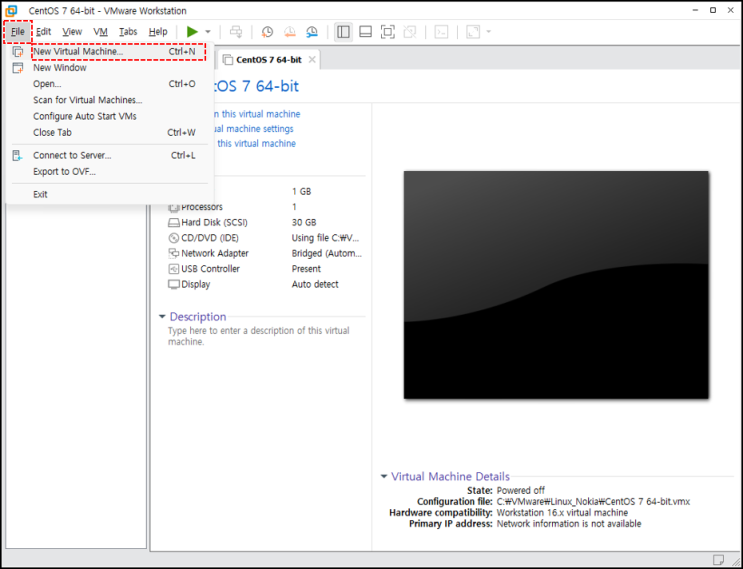Viewport: 743px width, 569px height.
Task: Click the upgrade this virtual machine link
Action: (256, 144)
